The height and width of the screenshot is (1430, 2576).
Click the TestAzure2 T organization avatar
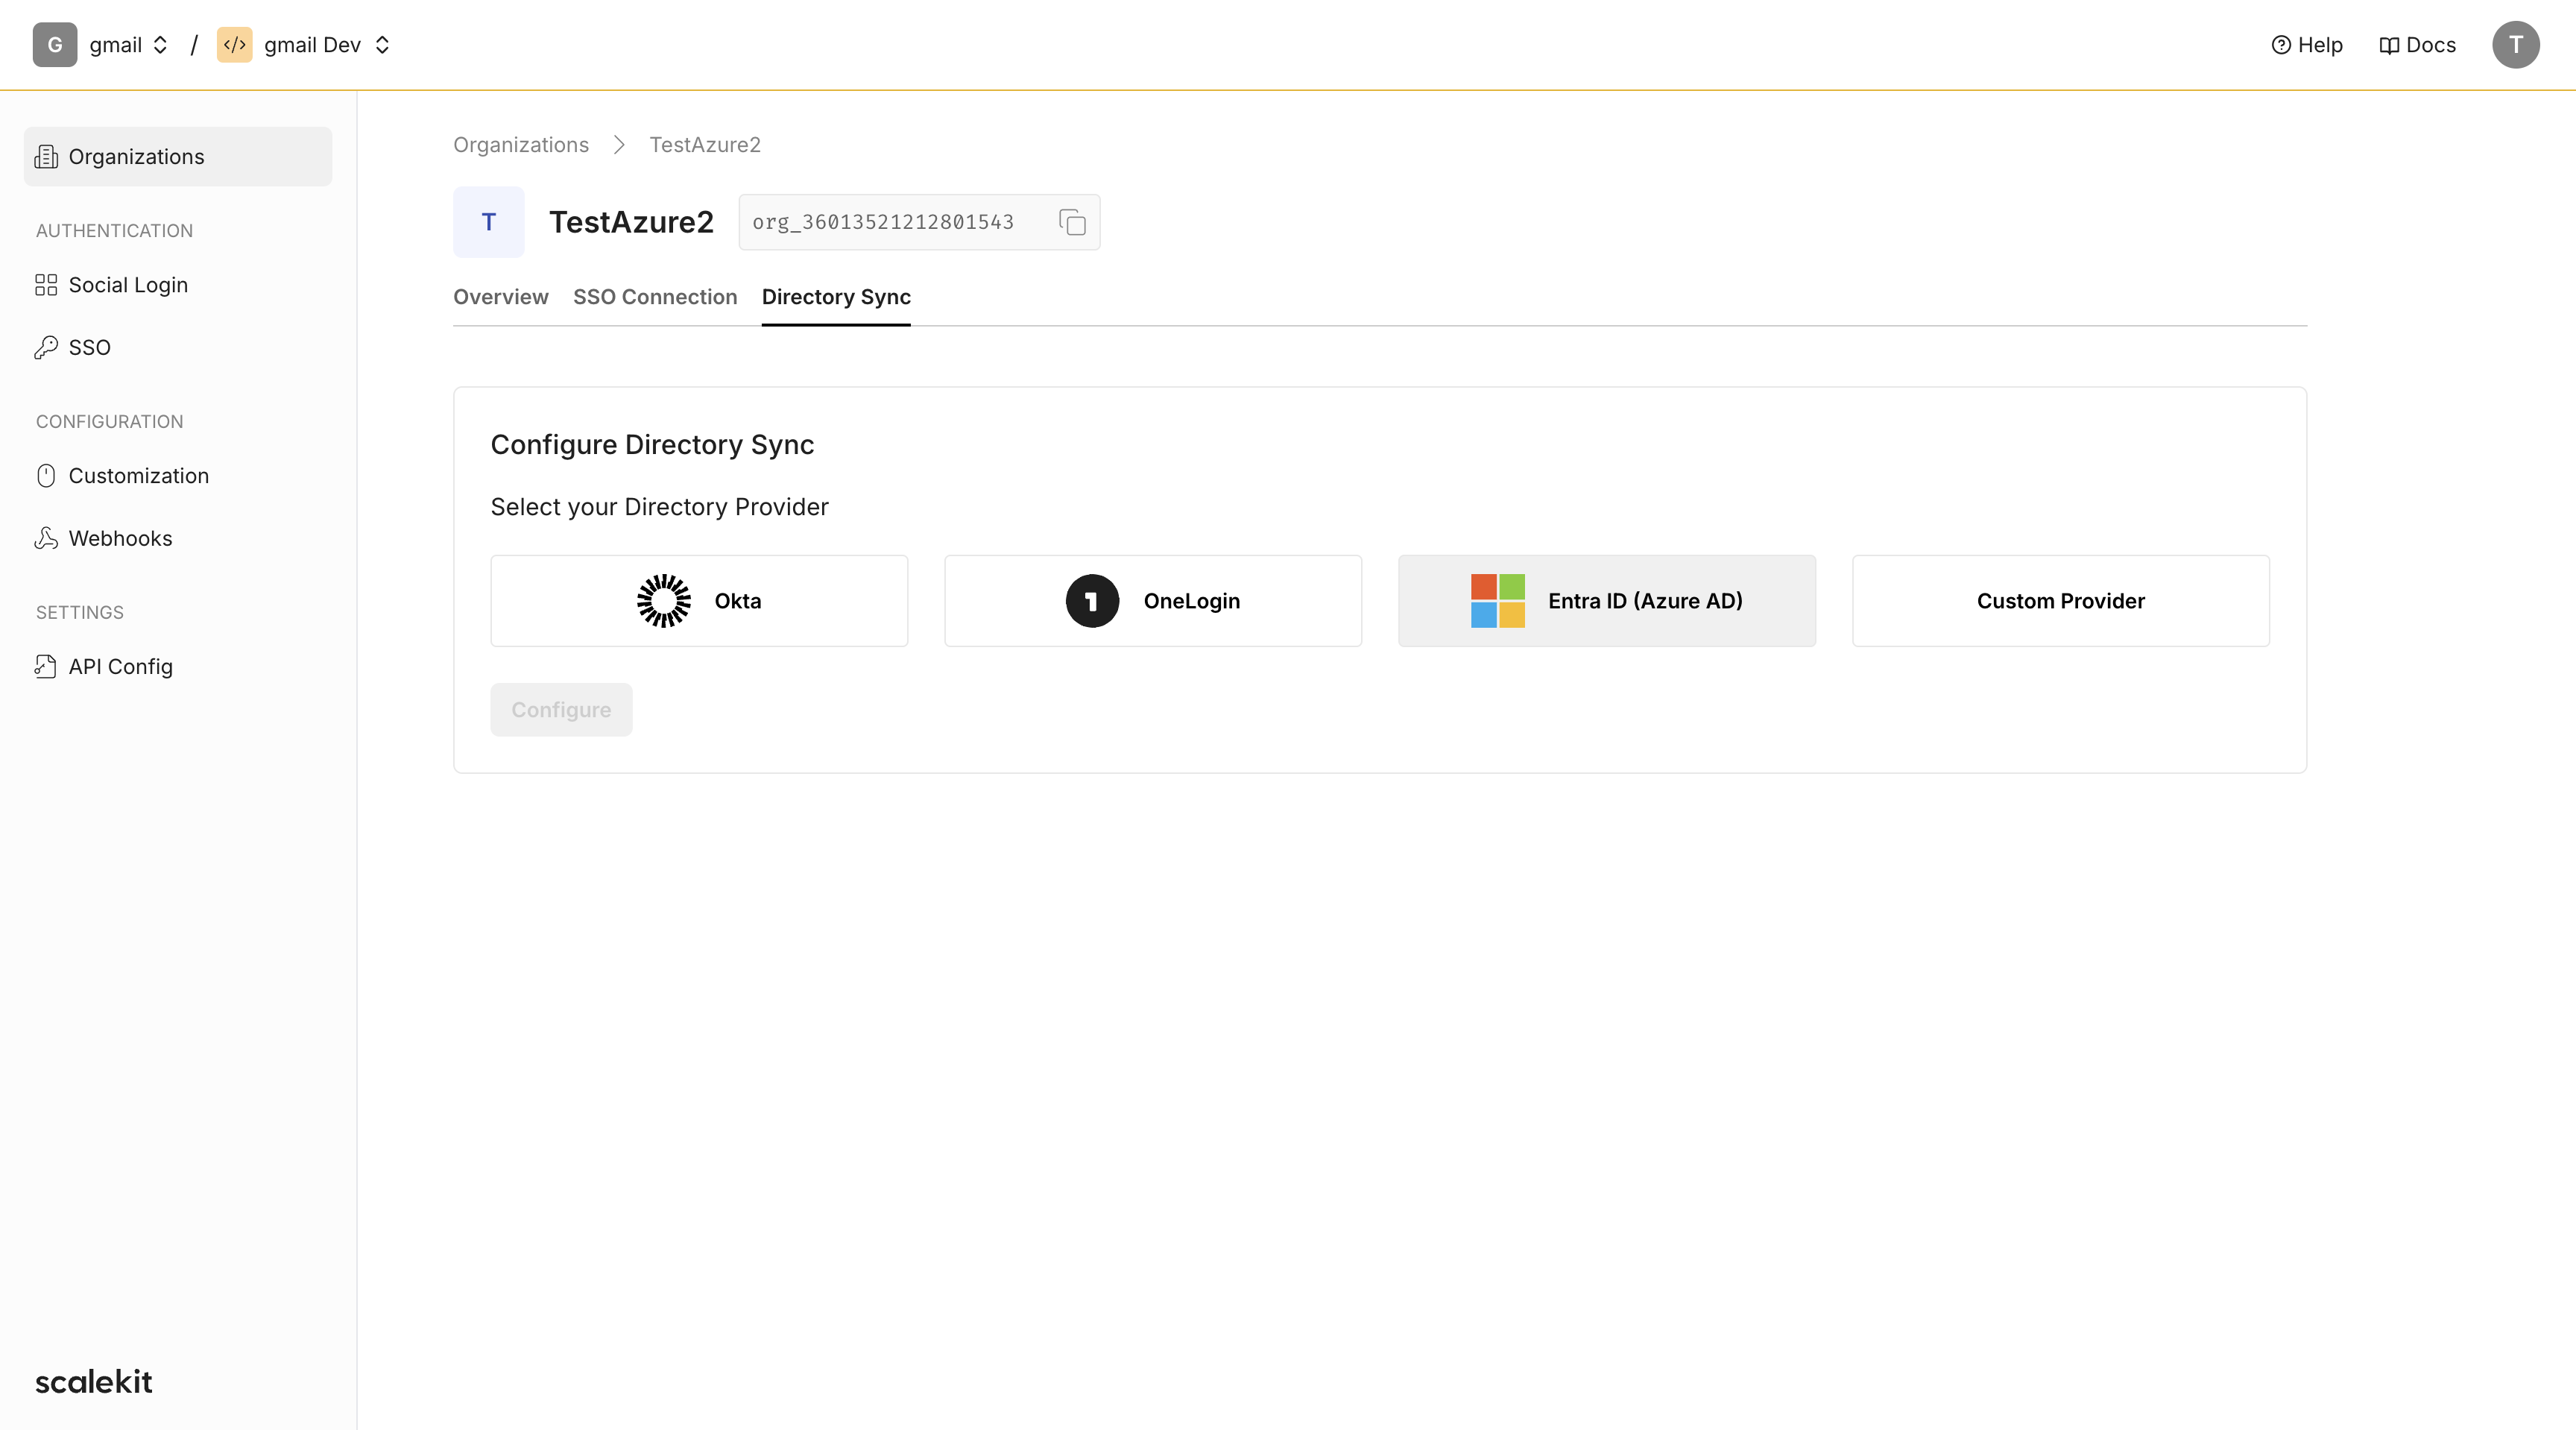[x=489, y=222]
